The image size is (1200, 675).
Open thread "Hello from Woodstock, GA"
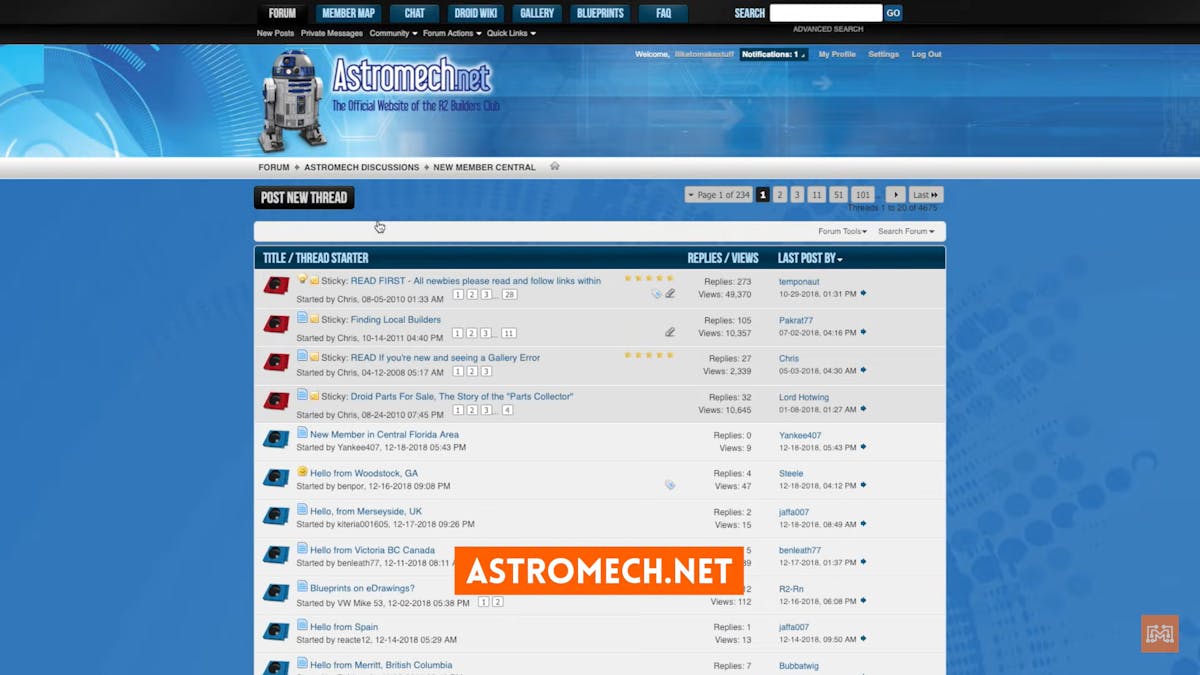point(364,473)
